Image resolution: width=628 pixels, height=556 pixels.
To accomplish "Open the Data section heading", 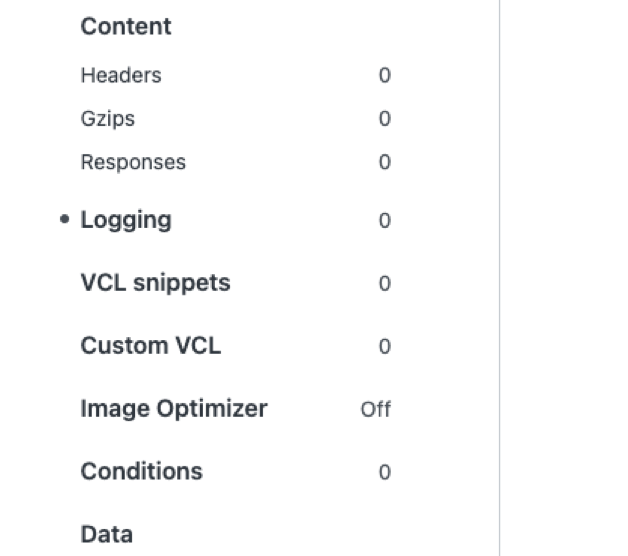I will [x=106, y=534].
